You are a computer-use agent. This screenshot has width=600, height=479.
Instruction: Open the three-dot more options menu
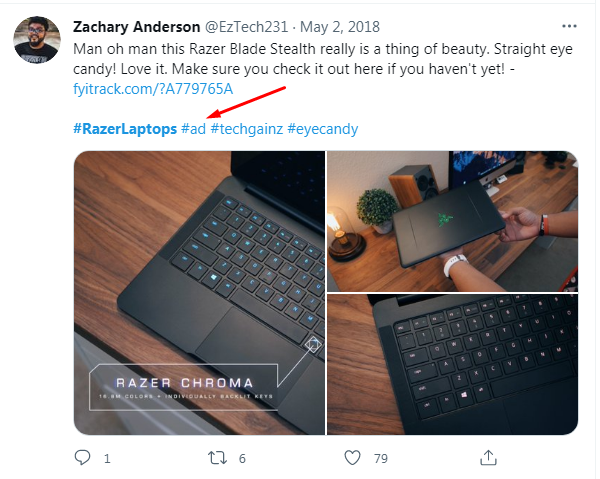(x=569, y=26)
